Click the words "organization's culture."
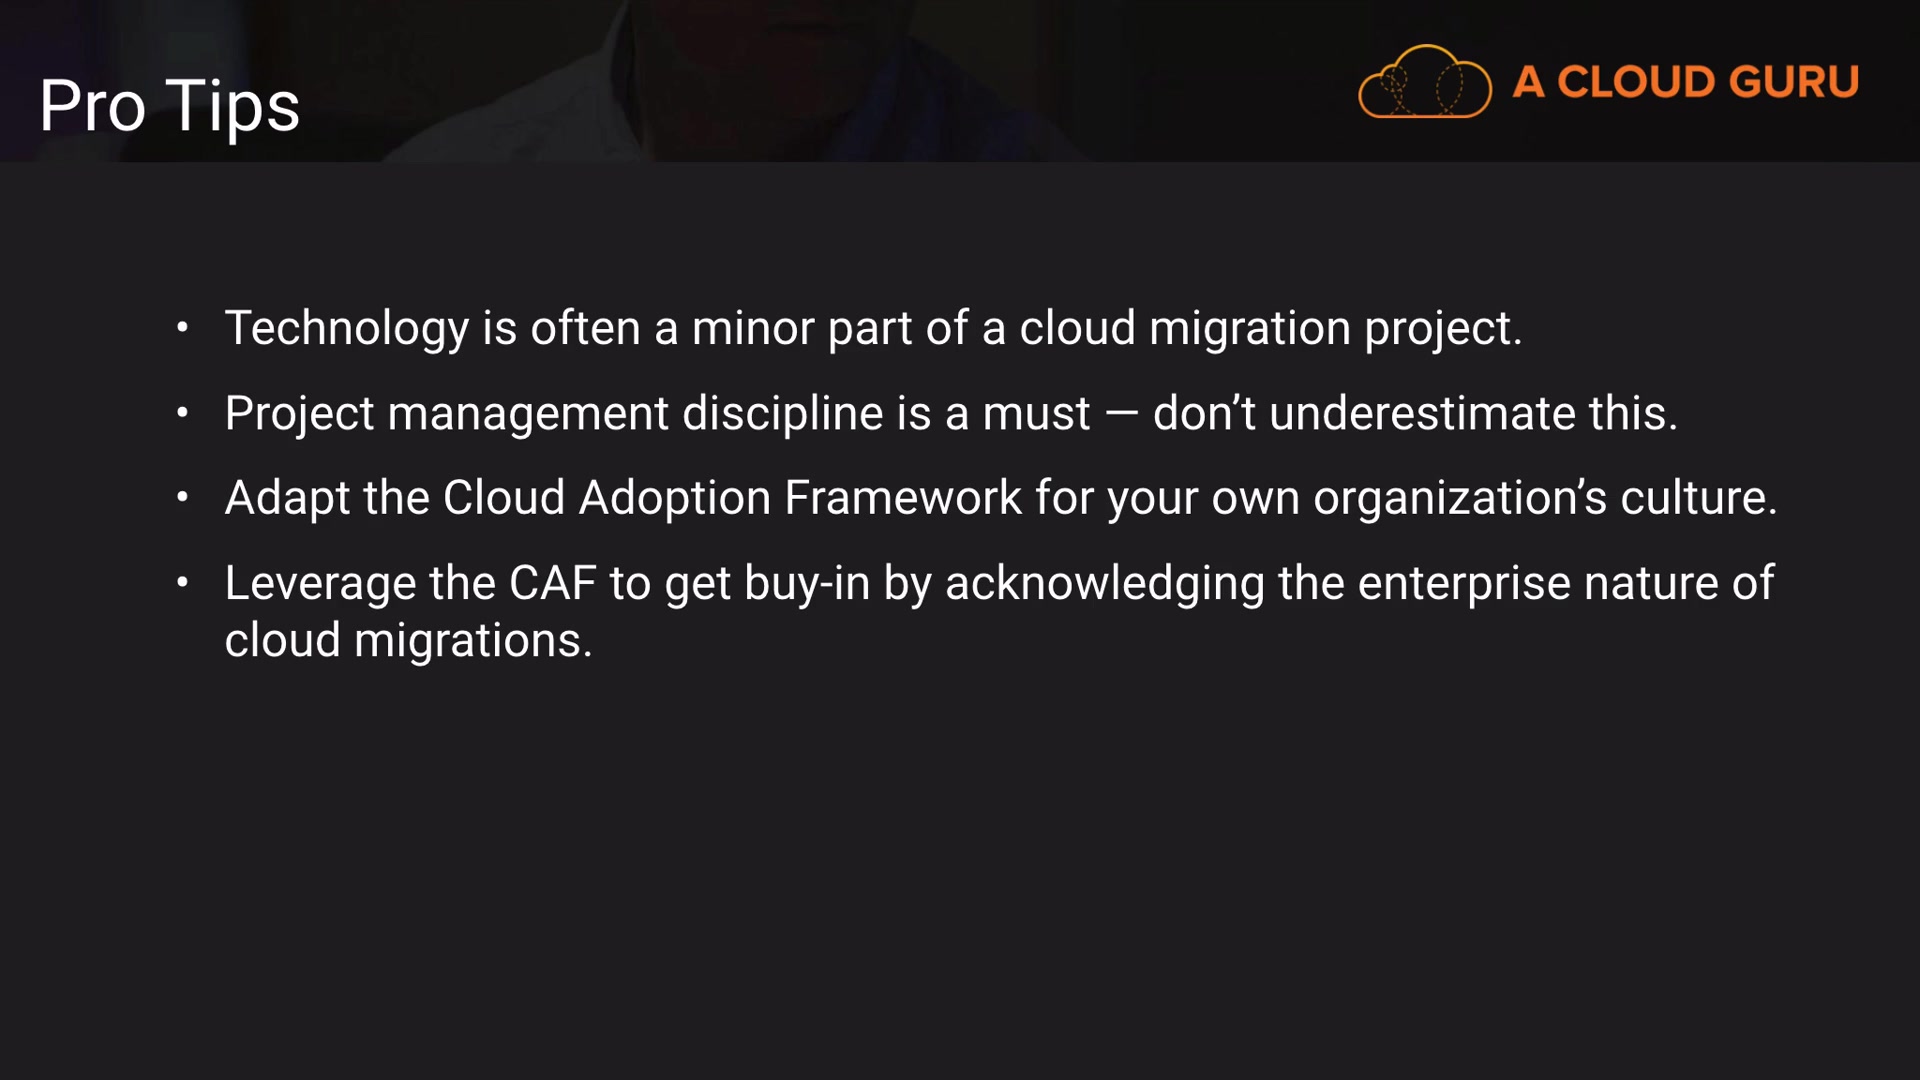 click(1545, 498)
